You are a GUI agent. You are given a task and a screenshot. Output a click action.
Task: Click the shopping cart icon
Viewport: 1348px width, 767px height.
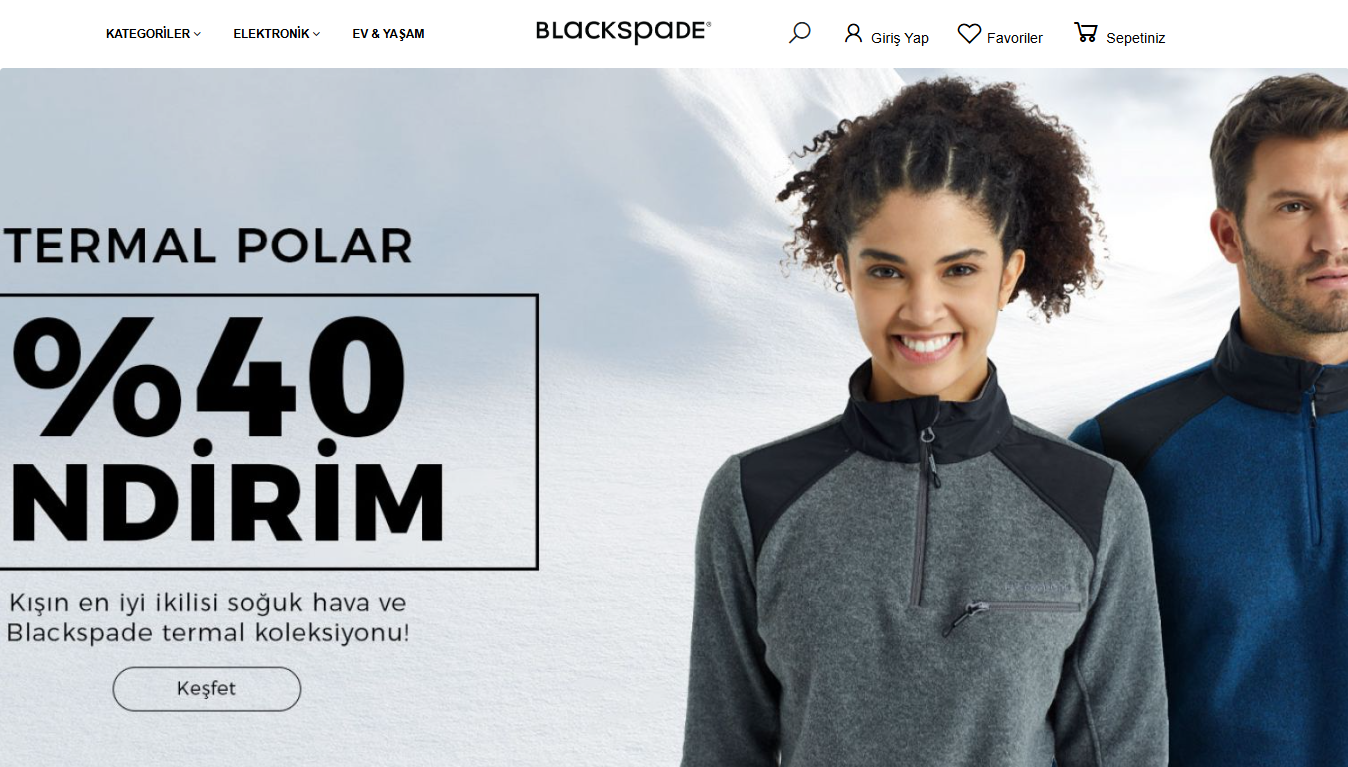pyautogui.click(x=1085, y=32)
